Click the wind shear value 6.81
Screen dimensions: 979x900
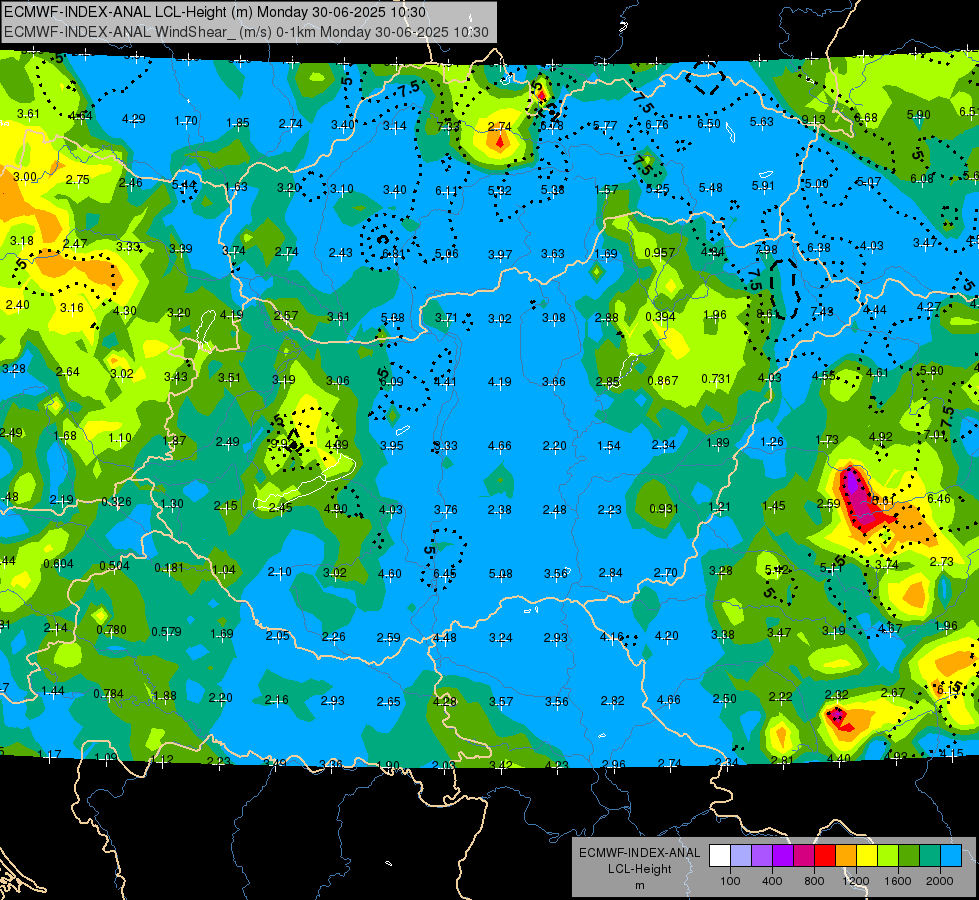[393, 254]
